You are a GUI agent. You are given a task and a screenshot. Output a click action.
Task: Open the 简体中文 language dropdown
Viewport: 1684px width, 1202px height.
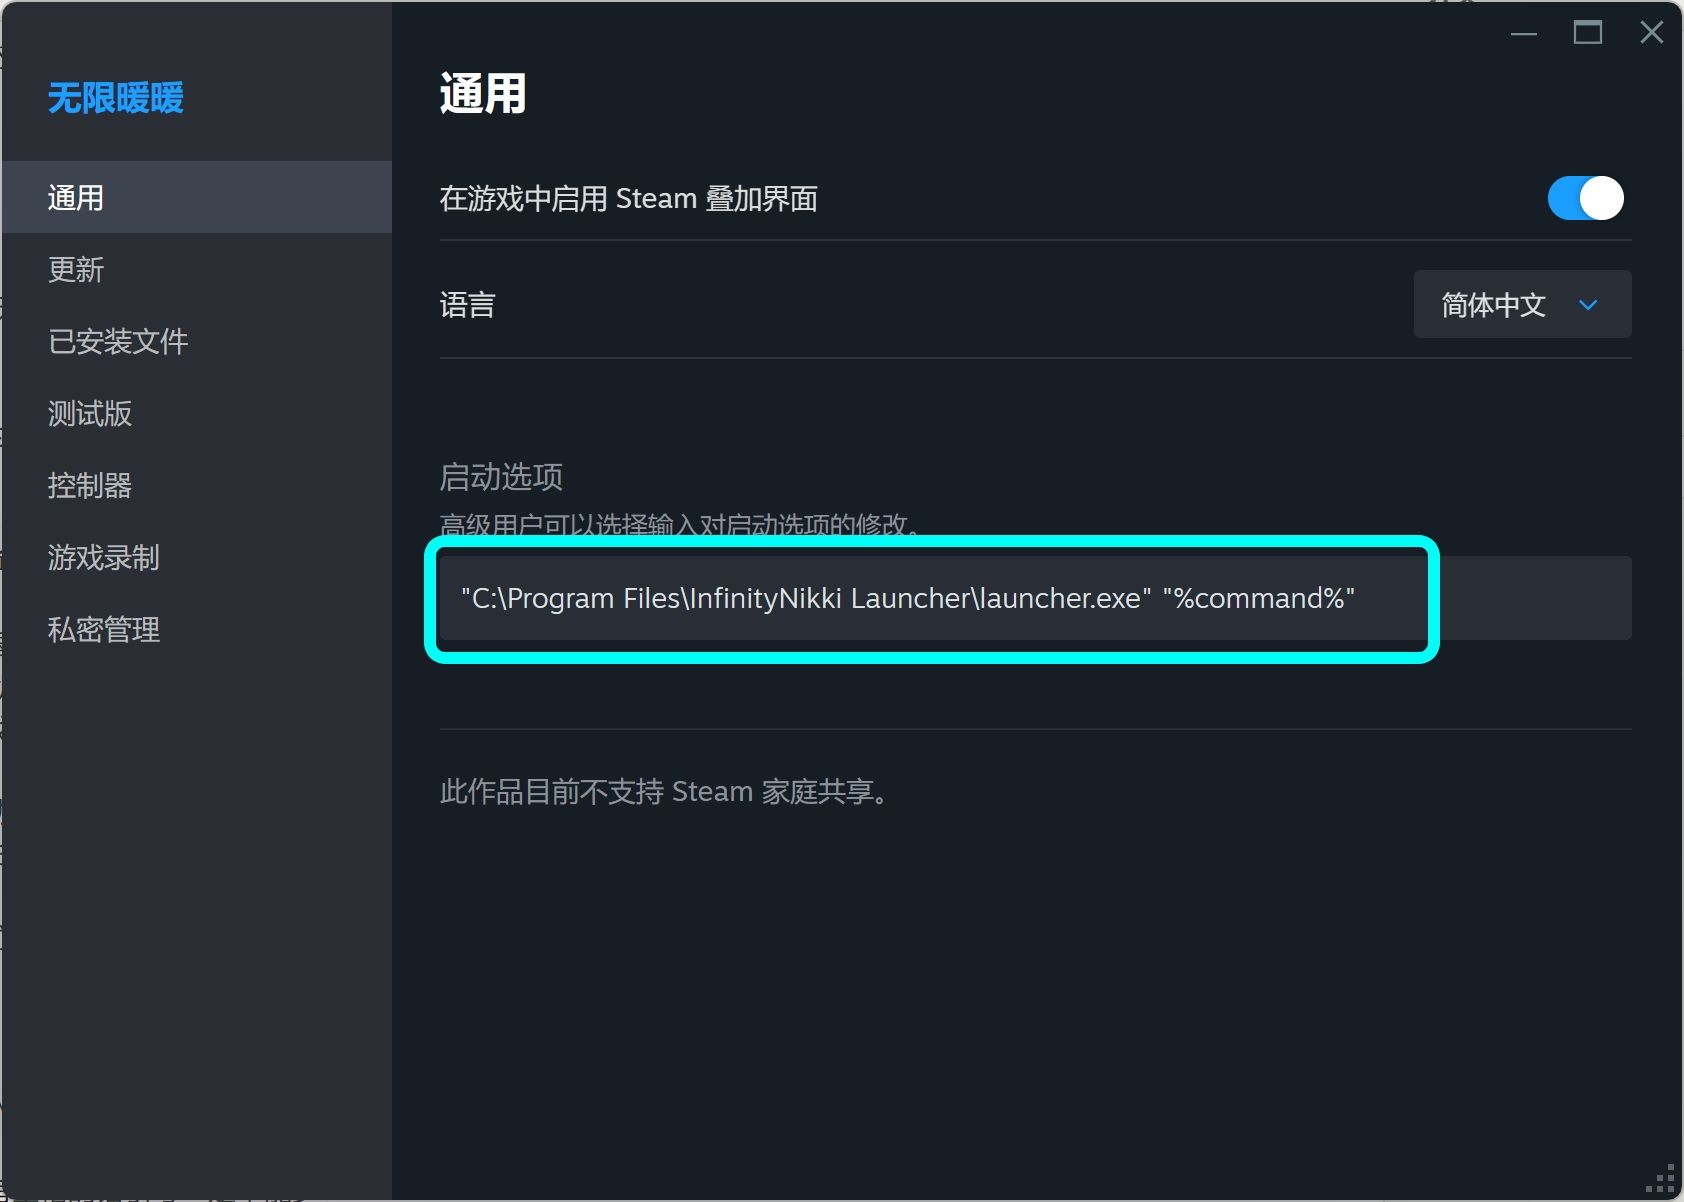[1522, 304]
